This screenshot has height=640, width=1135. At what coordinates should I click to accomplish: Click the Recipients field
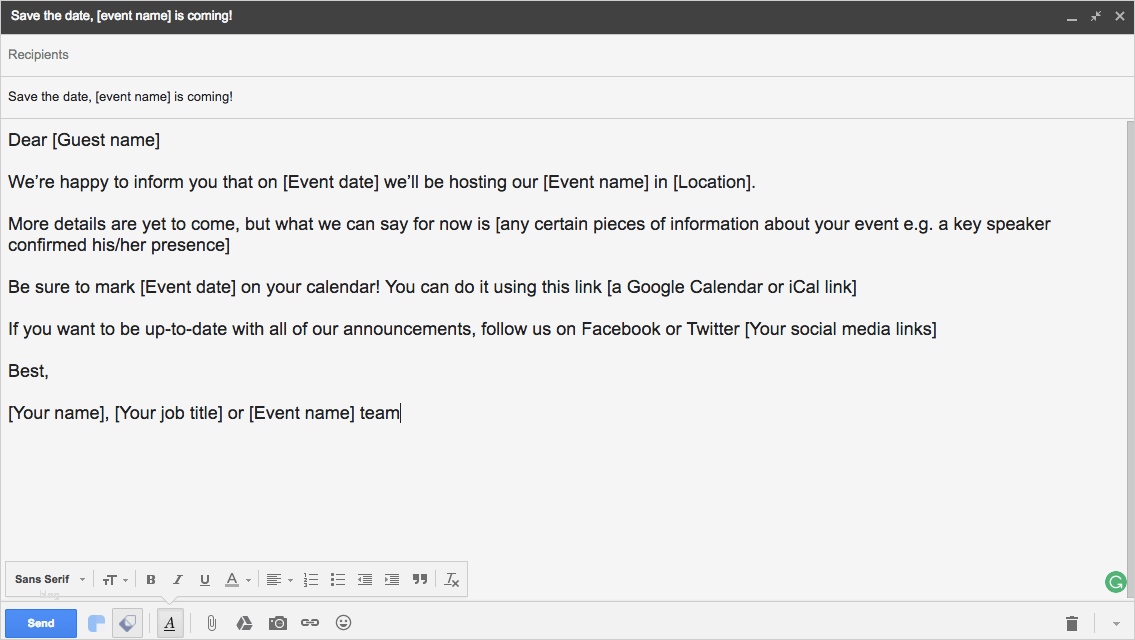coord(560,55)
